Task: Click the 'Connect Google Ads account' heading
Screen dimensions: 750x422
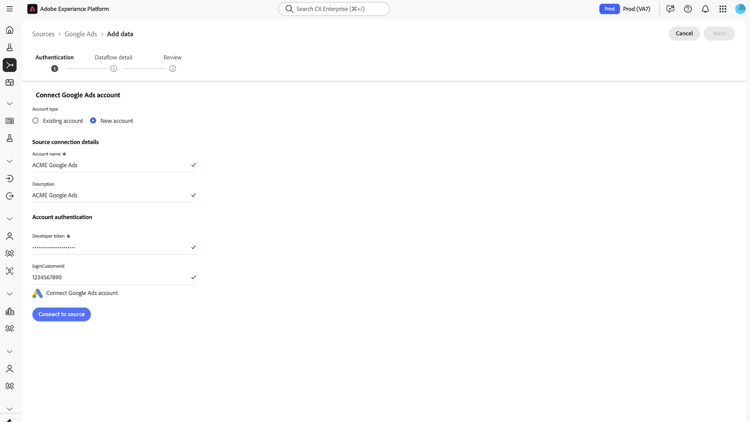Action: pyautogui.click(x=77, y=95)
